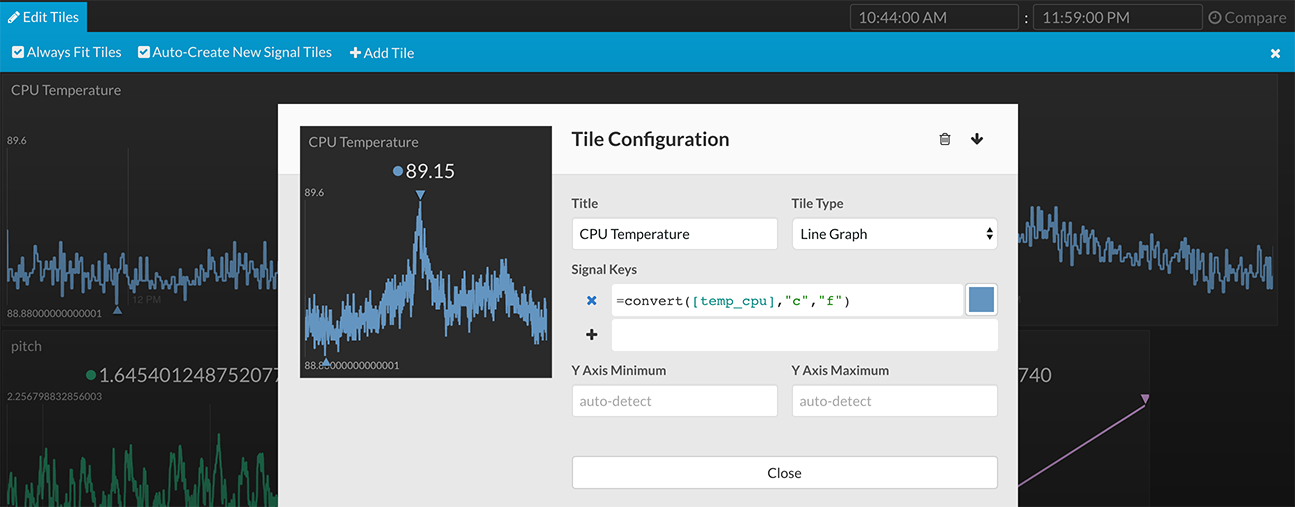
Task: Click the Compare link
Action: click(x=1254, y=18)
